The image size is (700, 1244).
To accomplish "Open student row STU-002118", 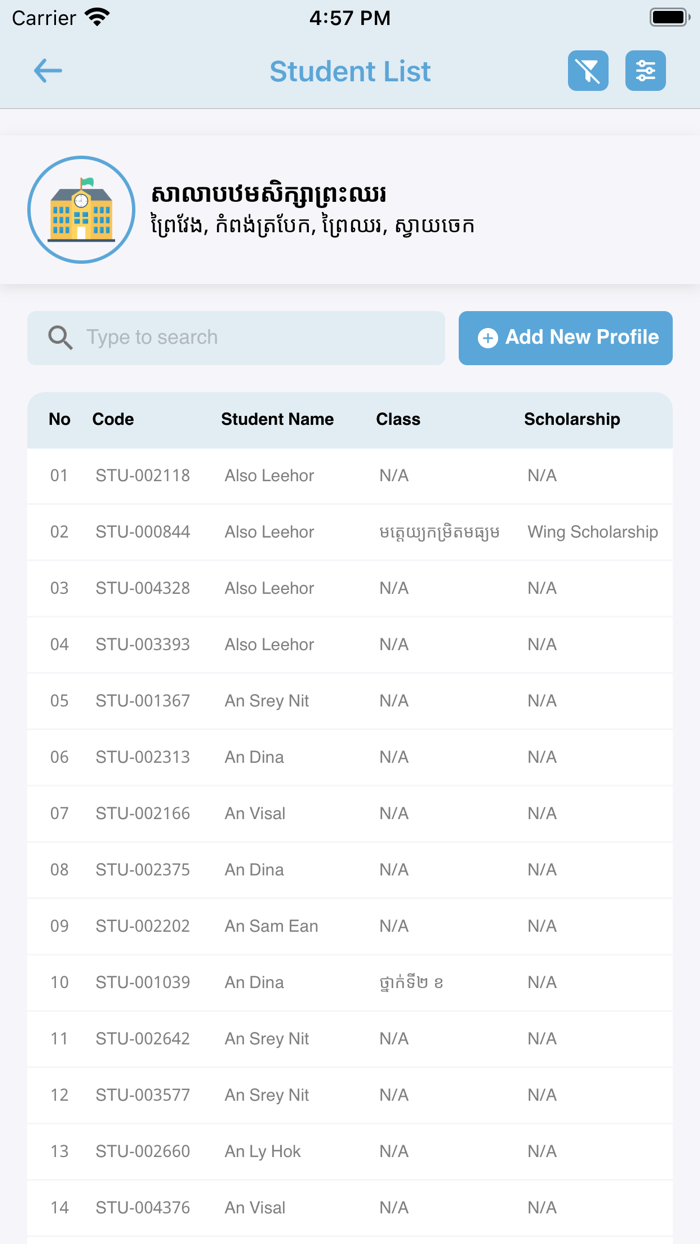I will 350,476.
